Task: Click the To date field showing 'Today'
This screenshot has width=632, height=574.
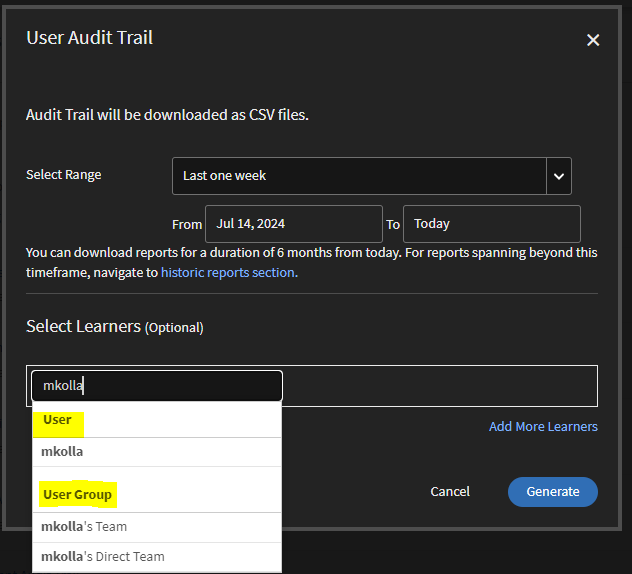Action: 491,224
